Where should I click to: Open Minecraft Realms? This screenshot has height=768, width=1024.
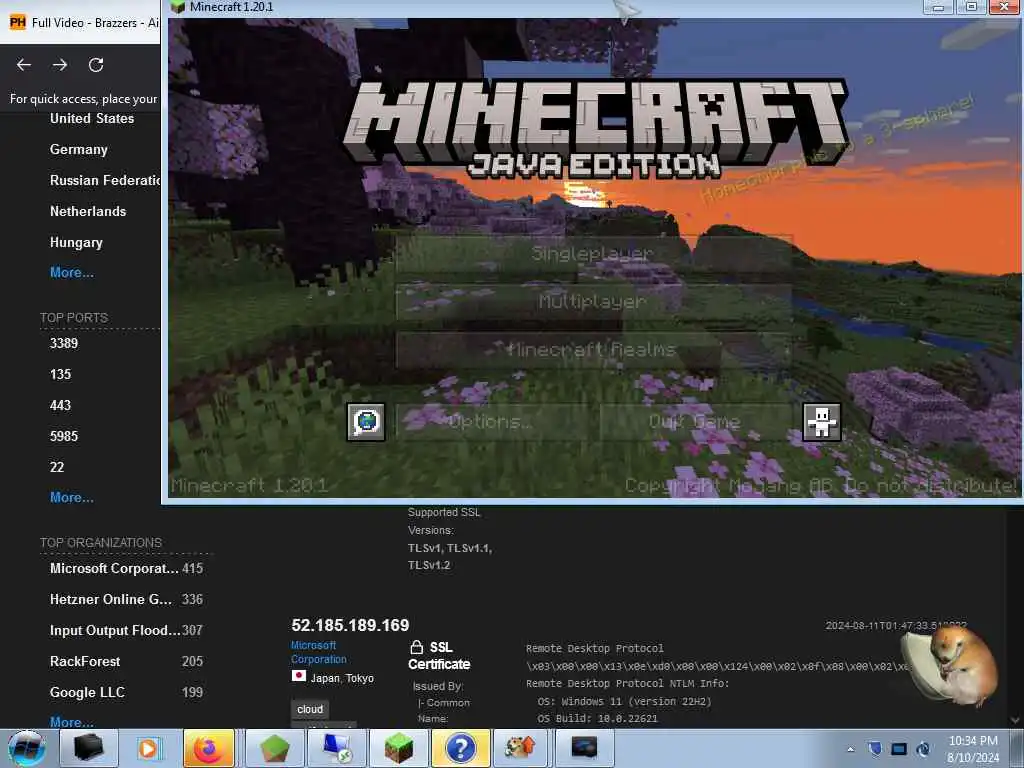pyautogui.click(x=594, y=350)
